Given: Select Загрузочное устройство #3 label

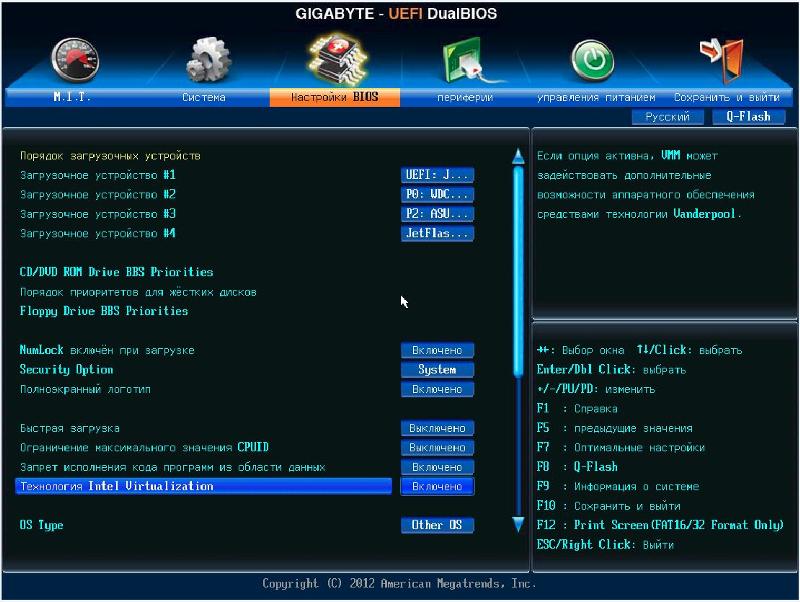Looking at the screenshot, I should click(x=97, y=214).
